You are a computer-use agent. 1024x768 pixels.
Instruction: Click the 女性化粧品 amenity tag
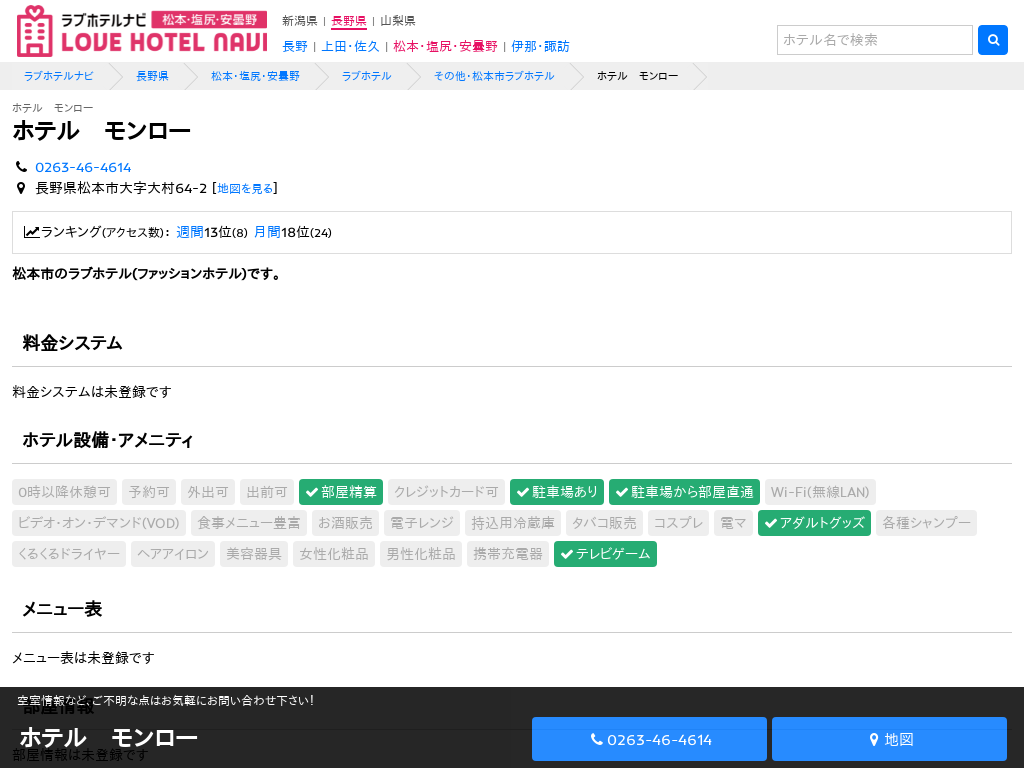tap(334, 554)
